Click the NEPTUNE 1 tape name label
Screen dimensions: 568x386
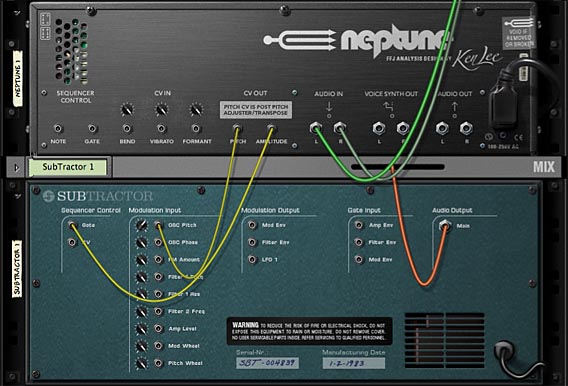(x=17, y=79)
